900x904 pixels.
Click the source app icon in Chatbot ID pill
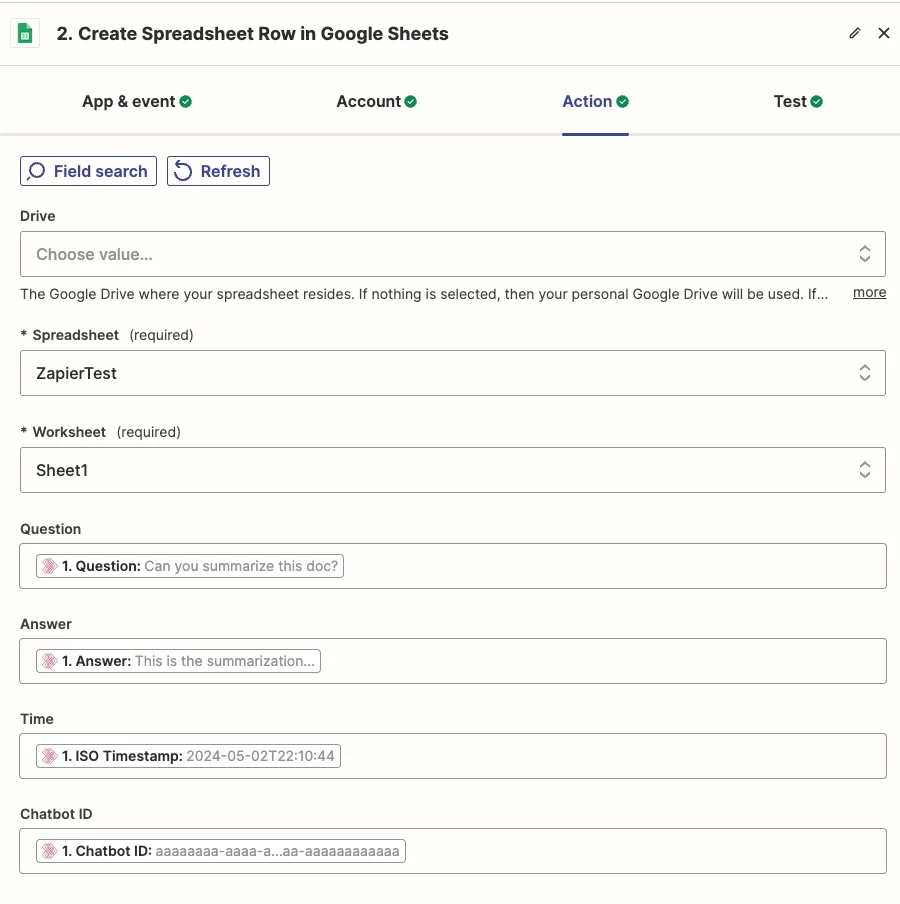(49, 851)
